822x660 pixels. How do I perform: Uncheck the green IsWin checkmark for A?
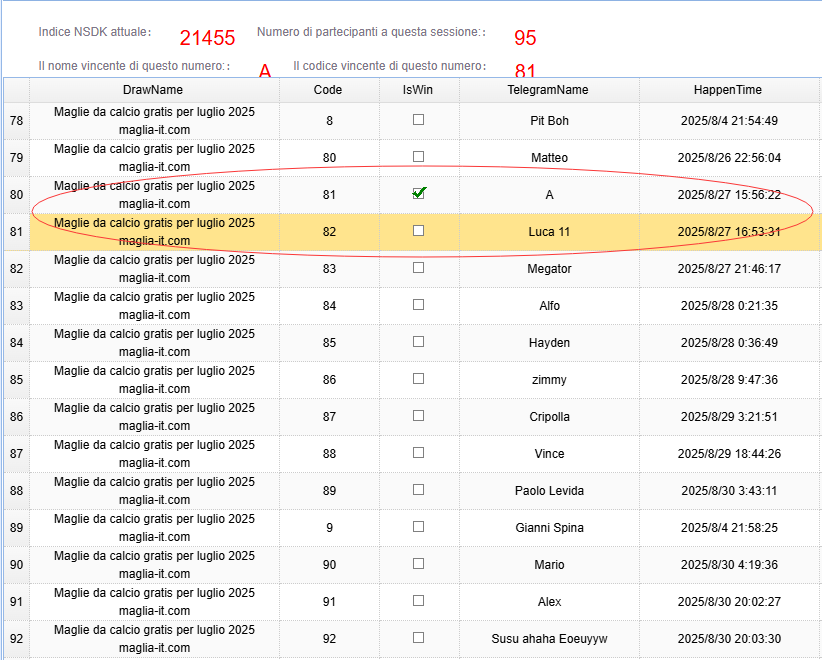418,193
